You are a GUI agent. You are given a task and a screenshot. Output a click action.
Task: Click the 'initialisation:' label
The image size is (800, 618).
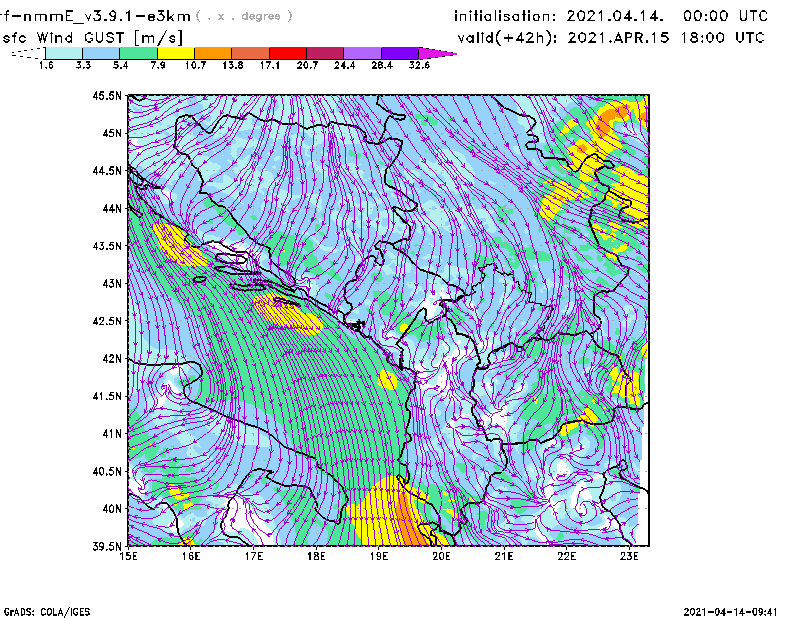click(505, 16)
